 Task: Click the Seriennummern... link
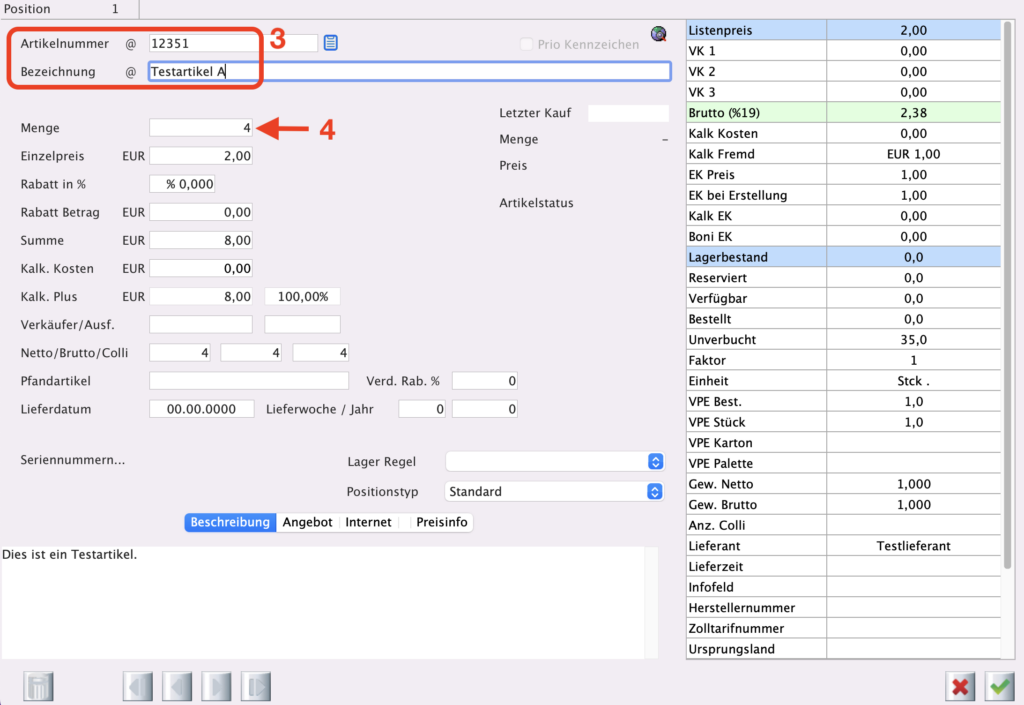click(73, 460)
